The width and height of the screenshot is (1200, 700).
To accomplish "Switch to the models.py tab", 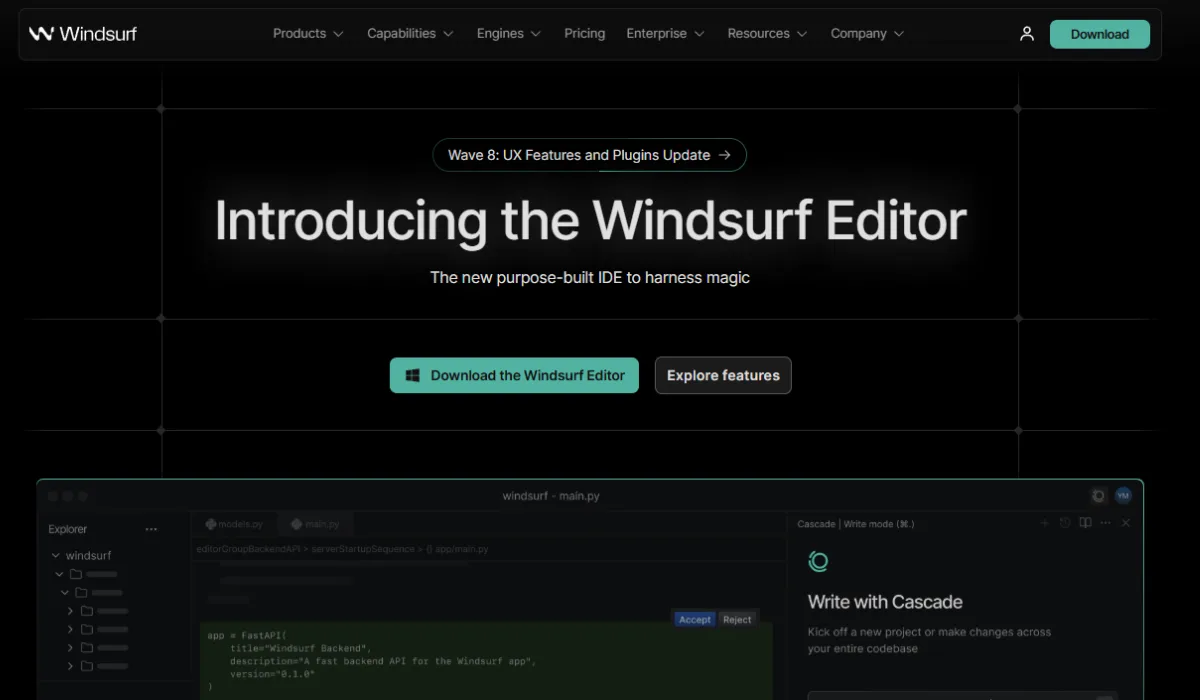I will click(x=234, y=524).
